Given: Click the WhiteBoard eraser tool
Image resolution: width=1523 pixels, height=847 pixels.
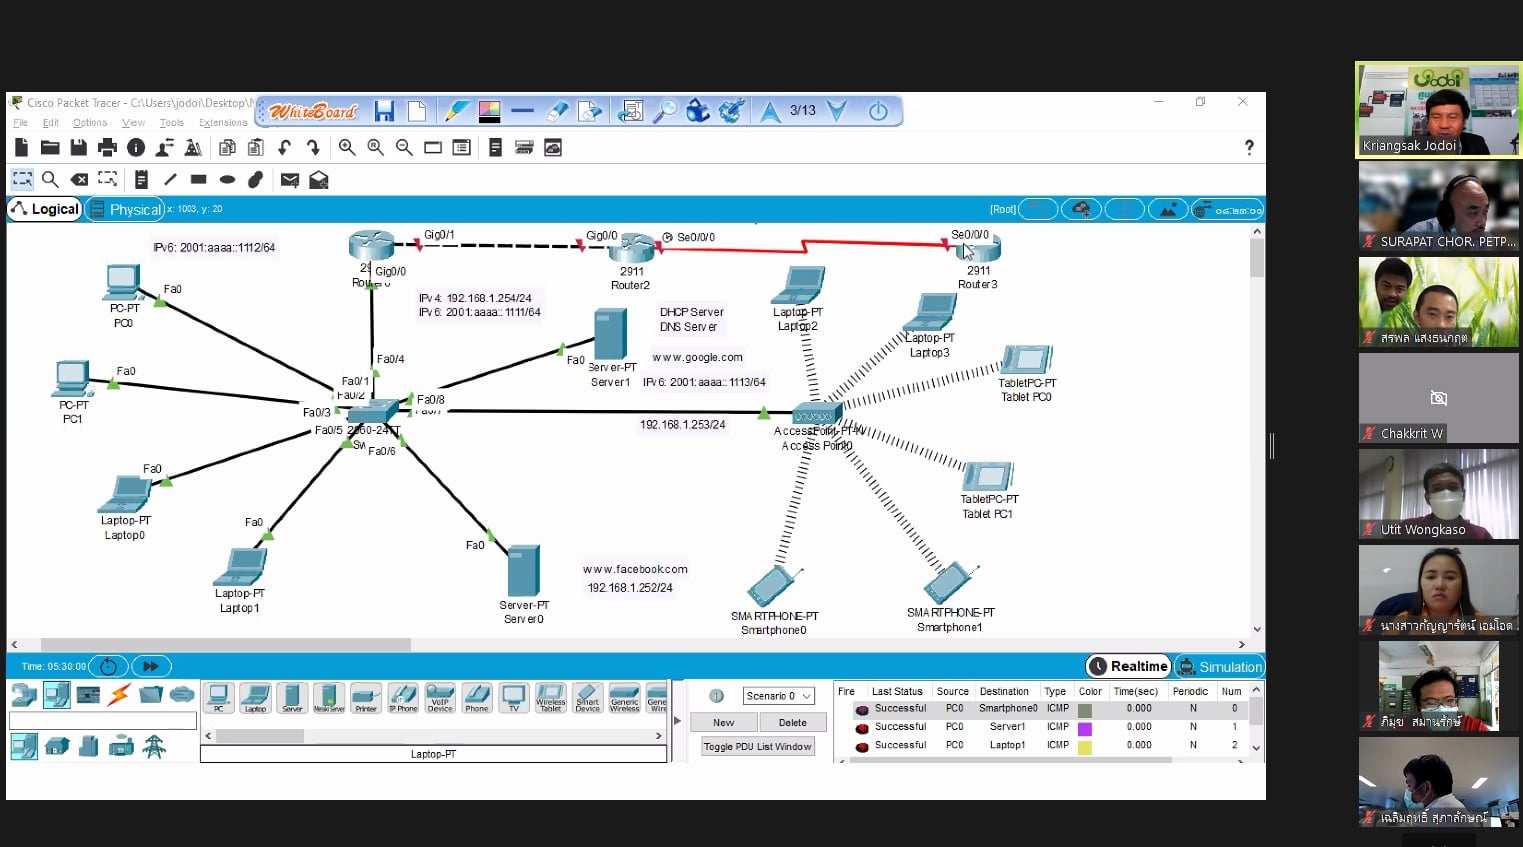Looking at the screenshot, I should 557,111.
